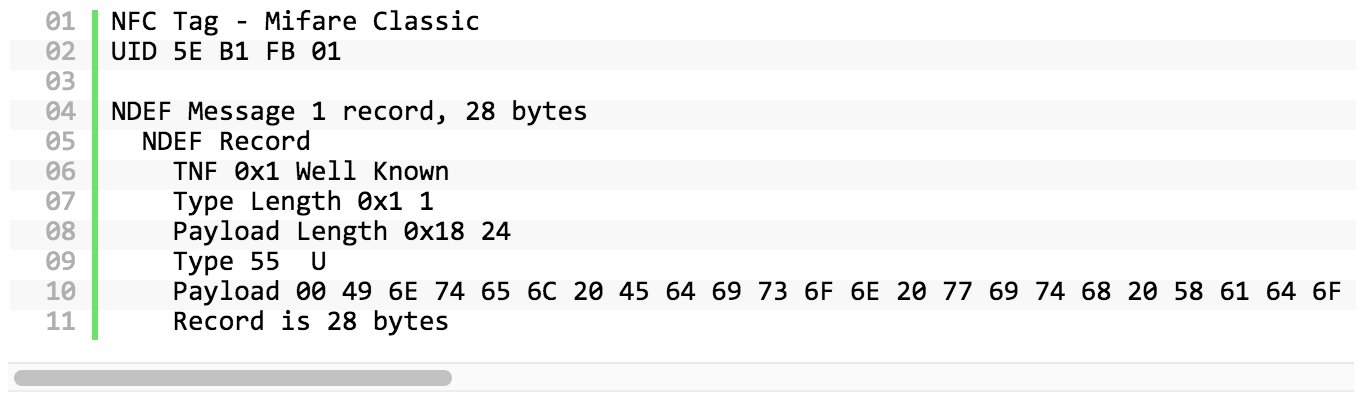Click the horizontal scrollbar thumb
1364x396 pixels.
[232, 378]
